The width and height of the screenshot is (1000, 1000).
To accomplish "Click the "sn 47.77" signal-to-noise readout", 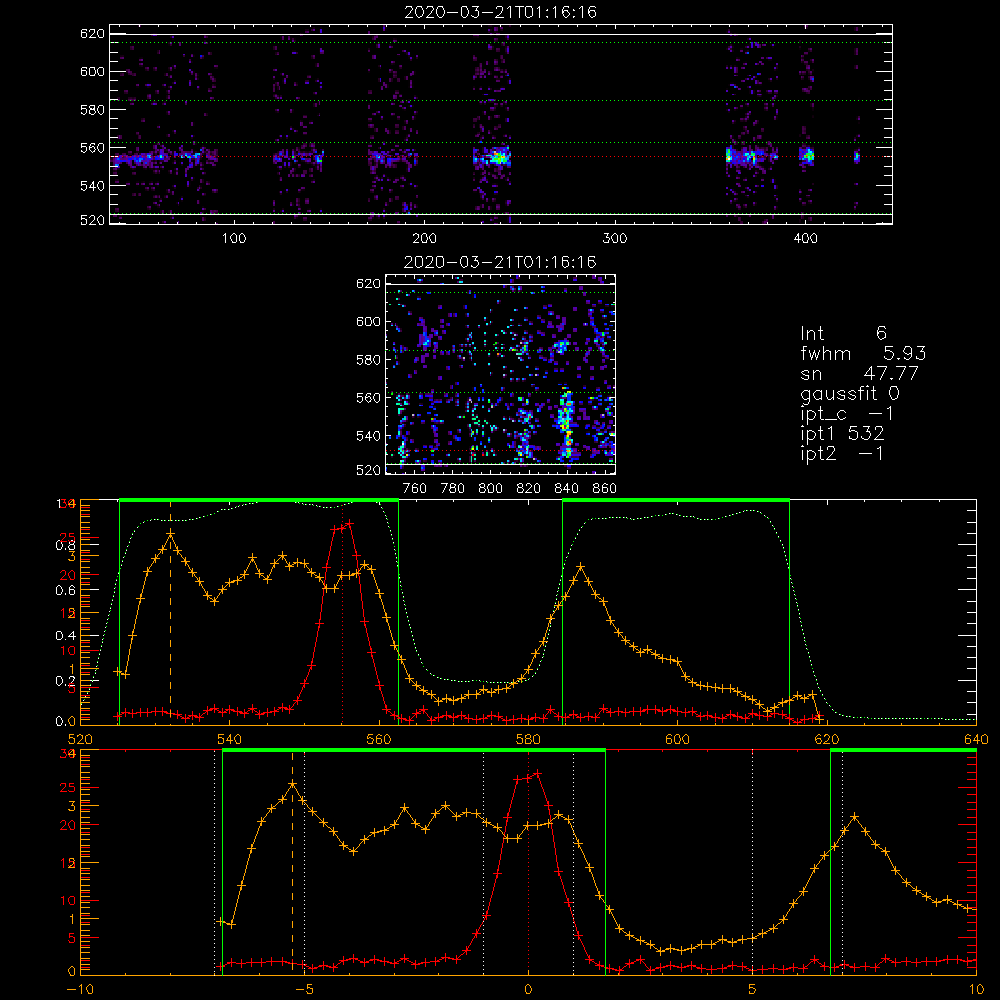I will (x=859, y=373).
